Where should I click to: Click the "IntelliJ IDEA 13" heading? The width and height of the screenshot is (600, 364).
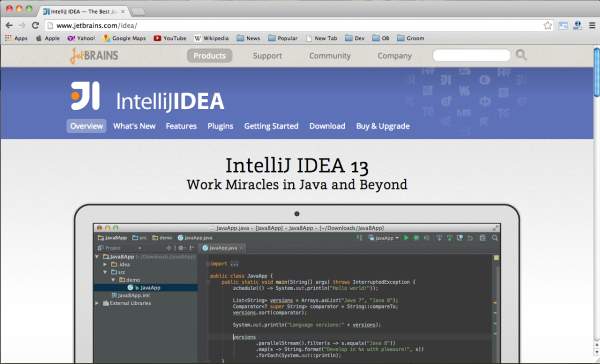pos(297,166)
